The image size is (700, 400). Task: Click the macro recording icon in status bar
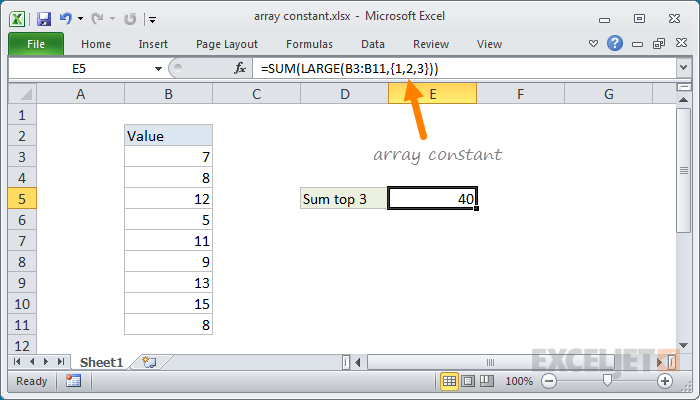click(73, 381)
